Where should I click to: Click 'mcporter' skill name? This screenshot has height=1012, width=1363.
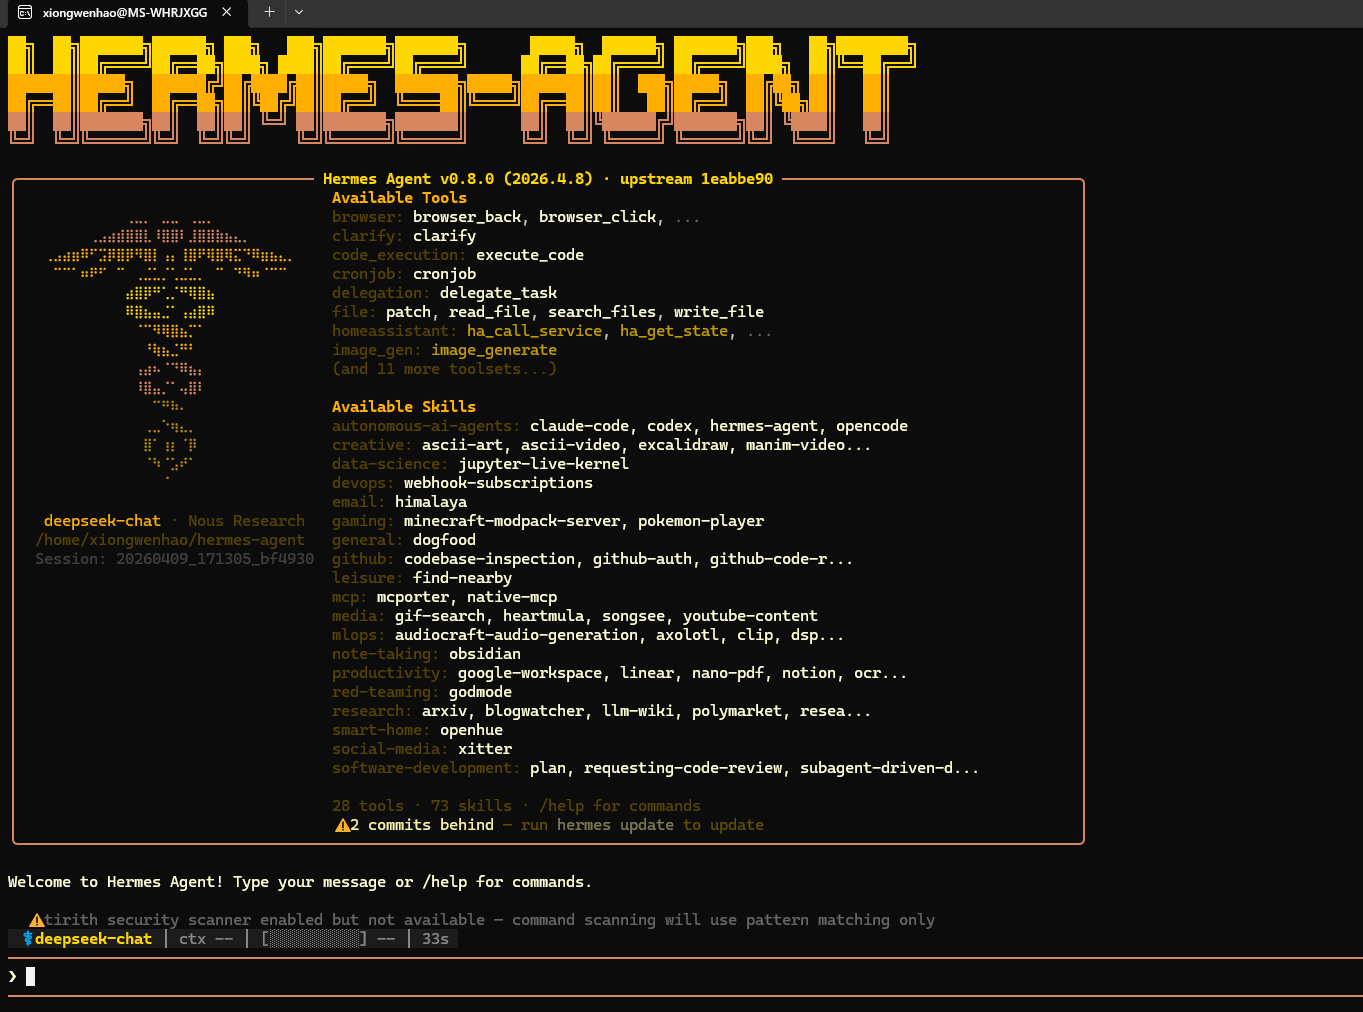(x=413, y=597)
